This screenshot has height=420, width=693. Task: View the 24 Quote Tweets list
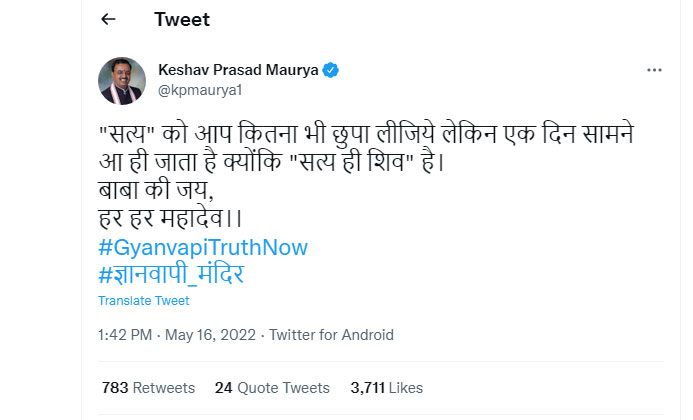(x=272, y=388)
